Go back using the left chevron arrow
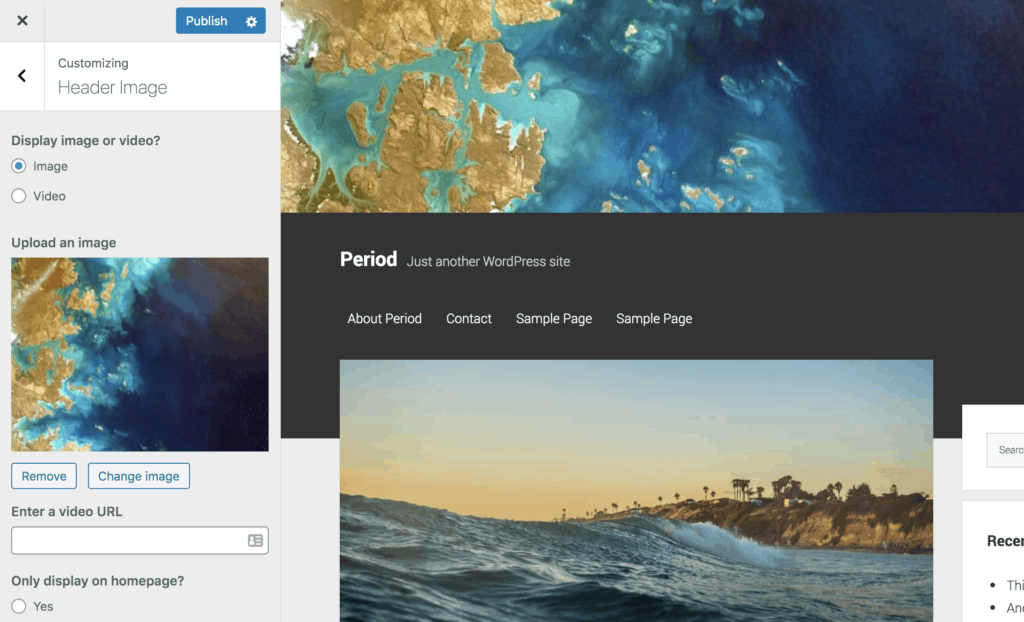The image size is (1024, 622). coord(22,76)
